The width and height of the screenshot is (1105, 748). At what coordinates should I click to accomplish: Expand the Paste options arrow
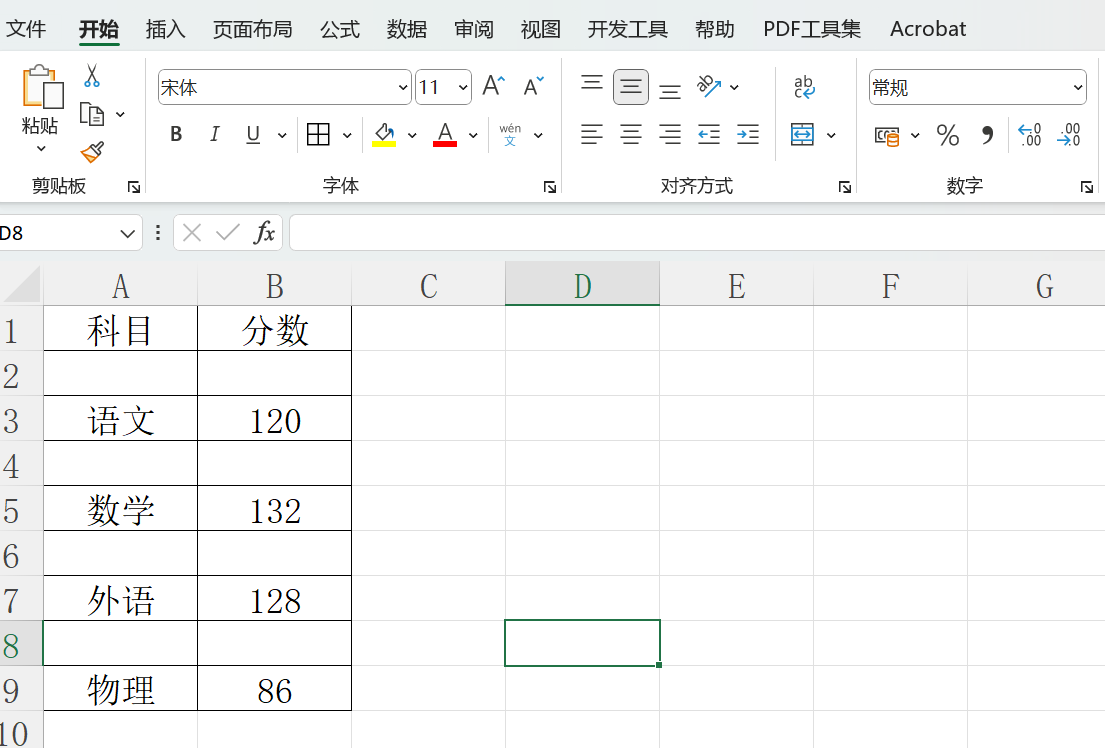point(41,149)
